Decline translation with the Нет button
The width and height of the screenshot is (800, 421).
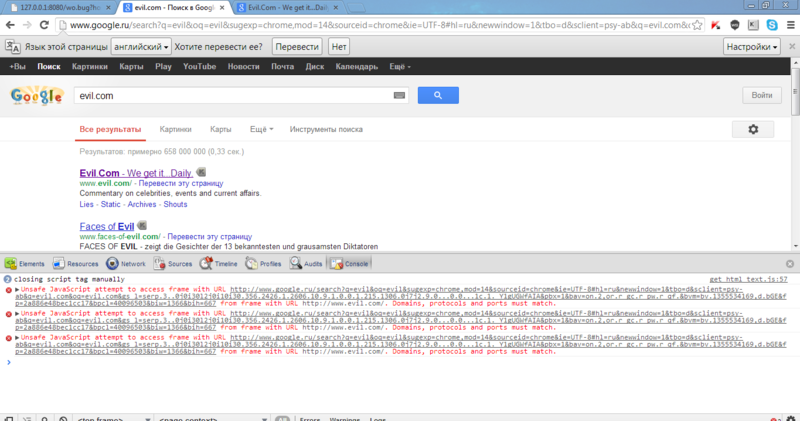click(x=339, y=47)
